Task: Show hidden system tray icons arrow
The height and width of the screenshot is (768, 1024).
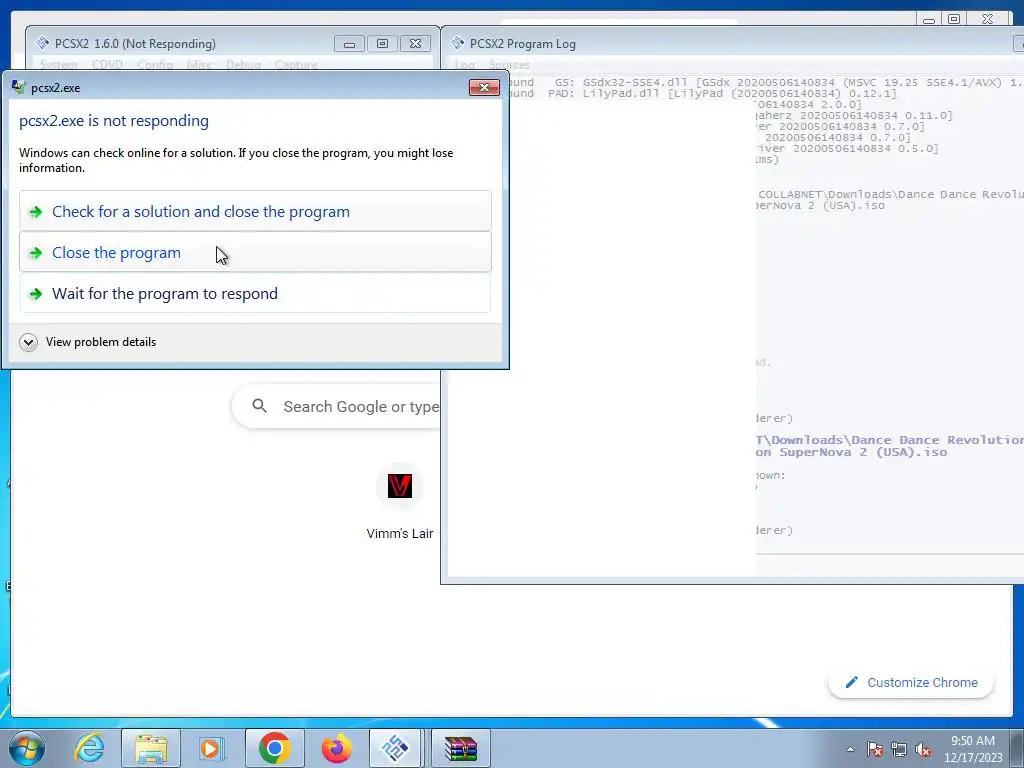Action: click(x=850, y=749)
